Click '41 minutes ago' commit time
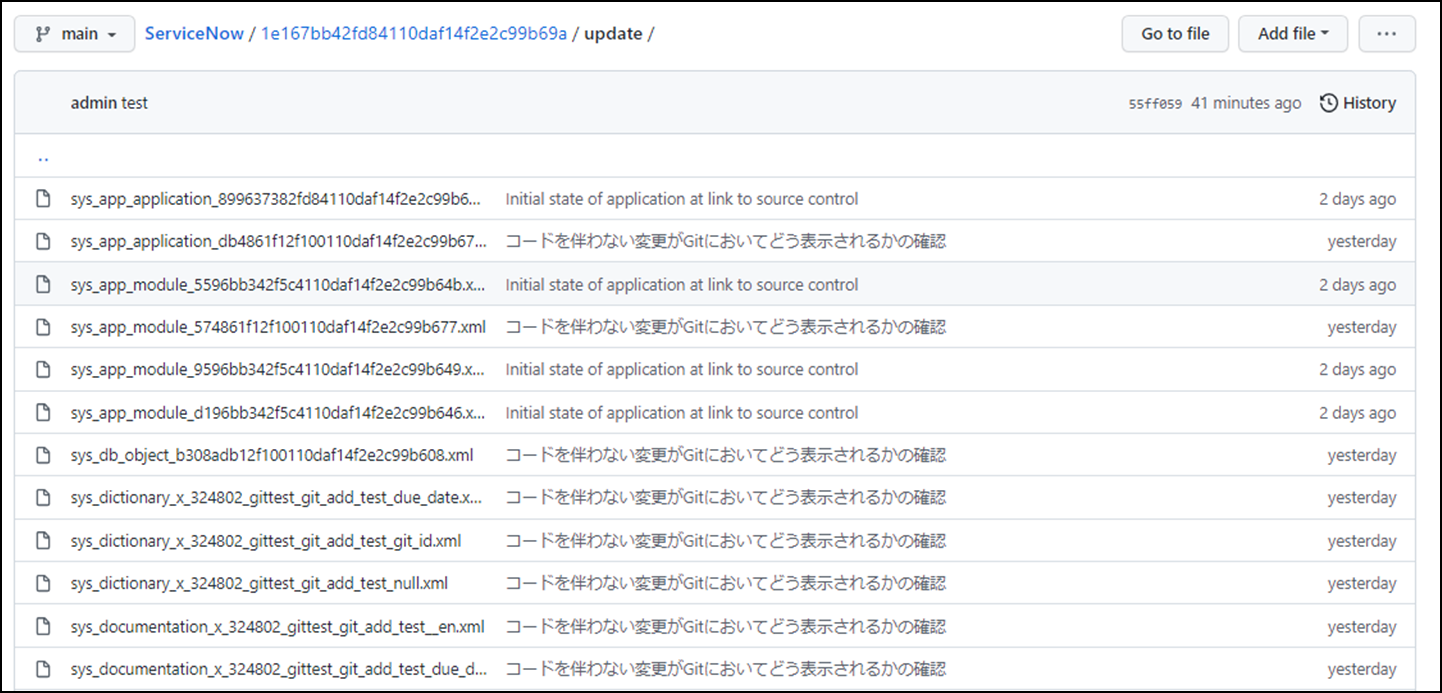This screenshot has width=1442, height=693. pyautogui.click(x=1246, y=103)
